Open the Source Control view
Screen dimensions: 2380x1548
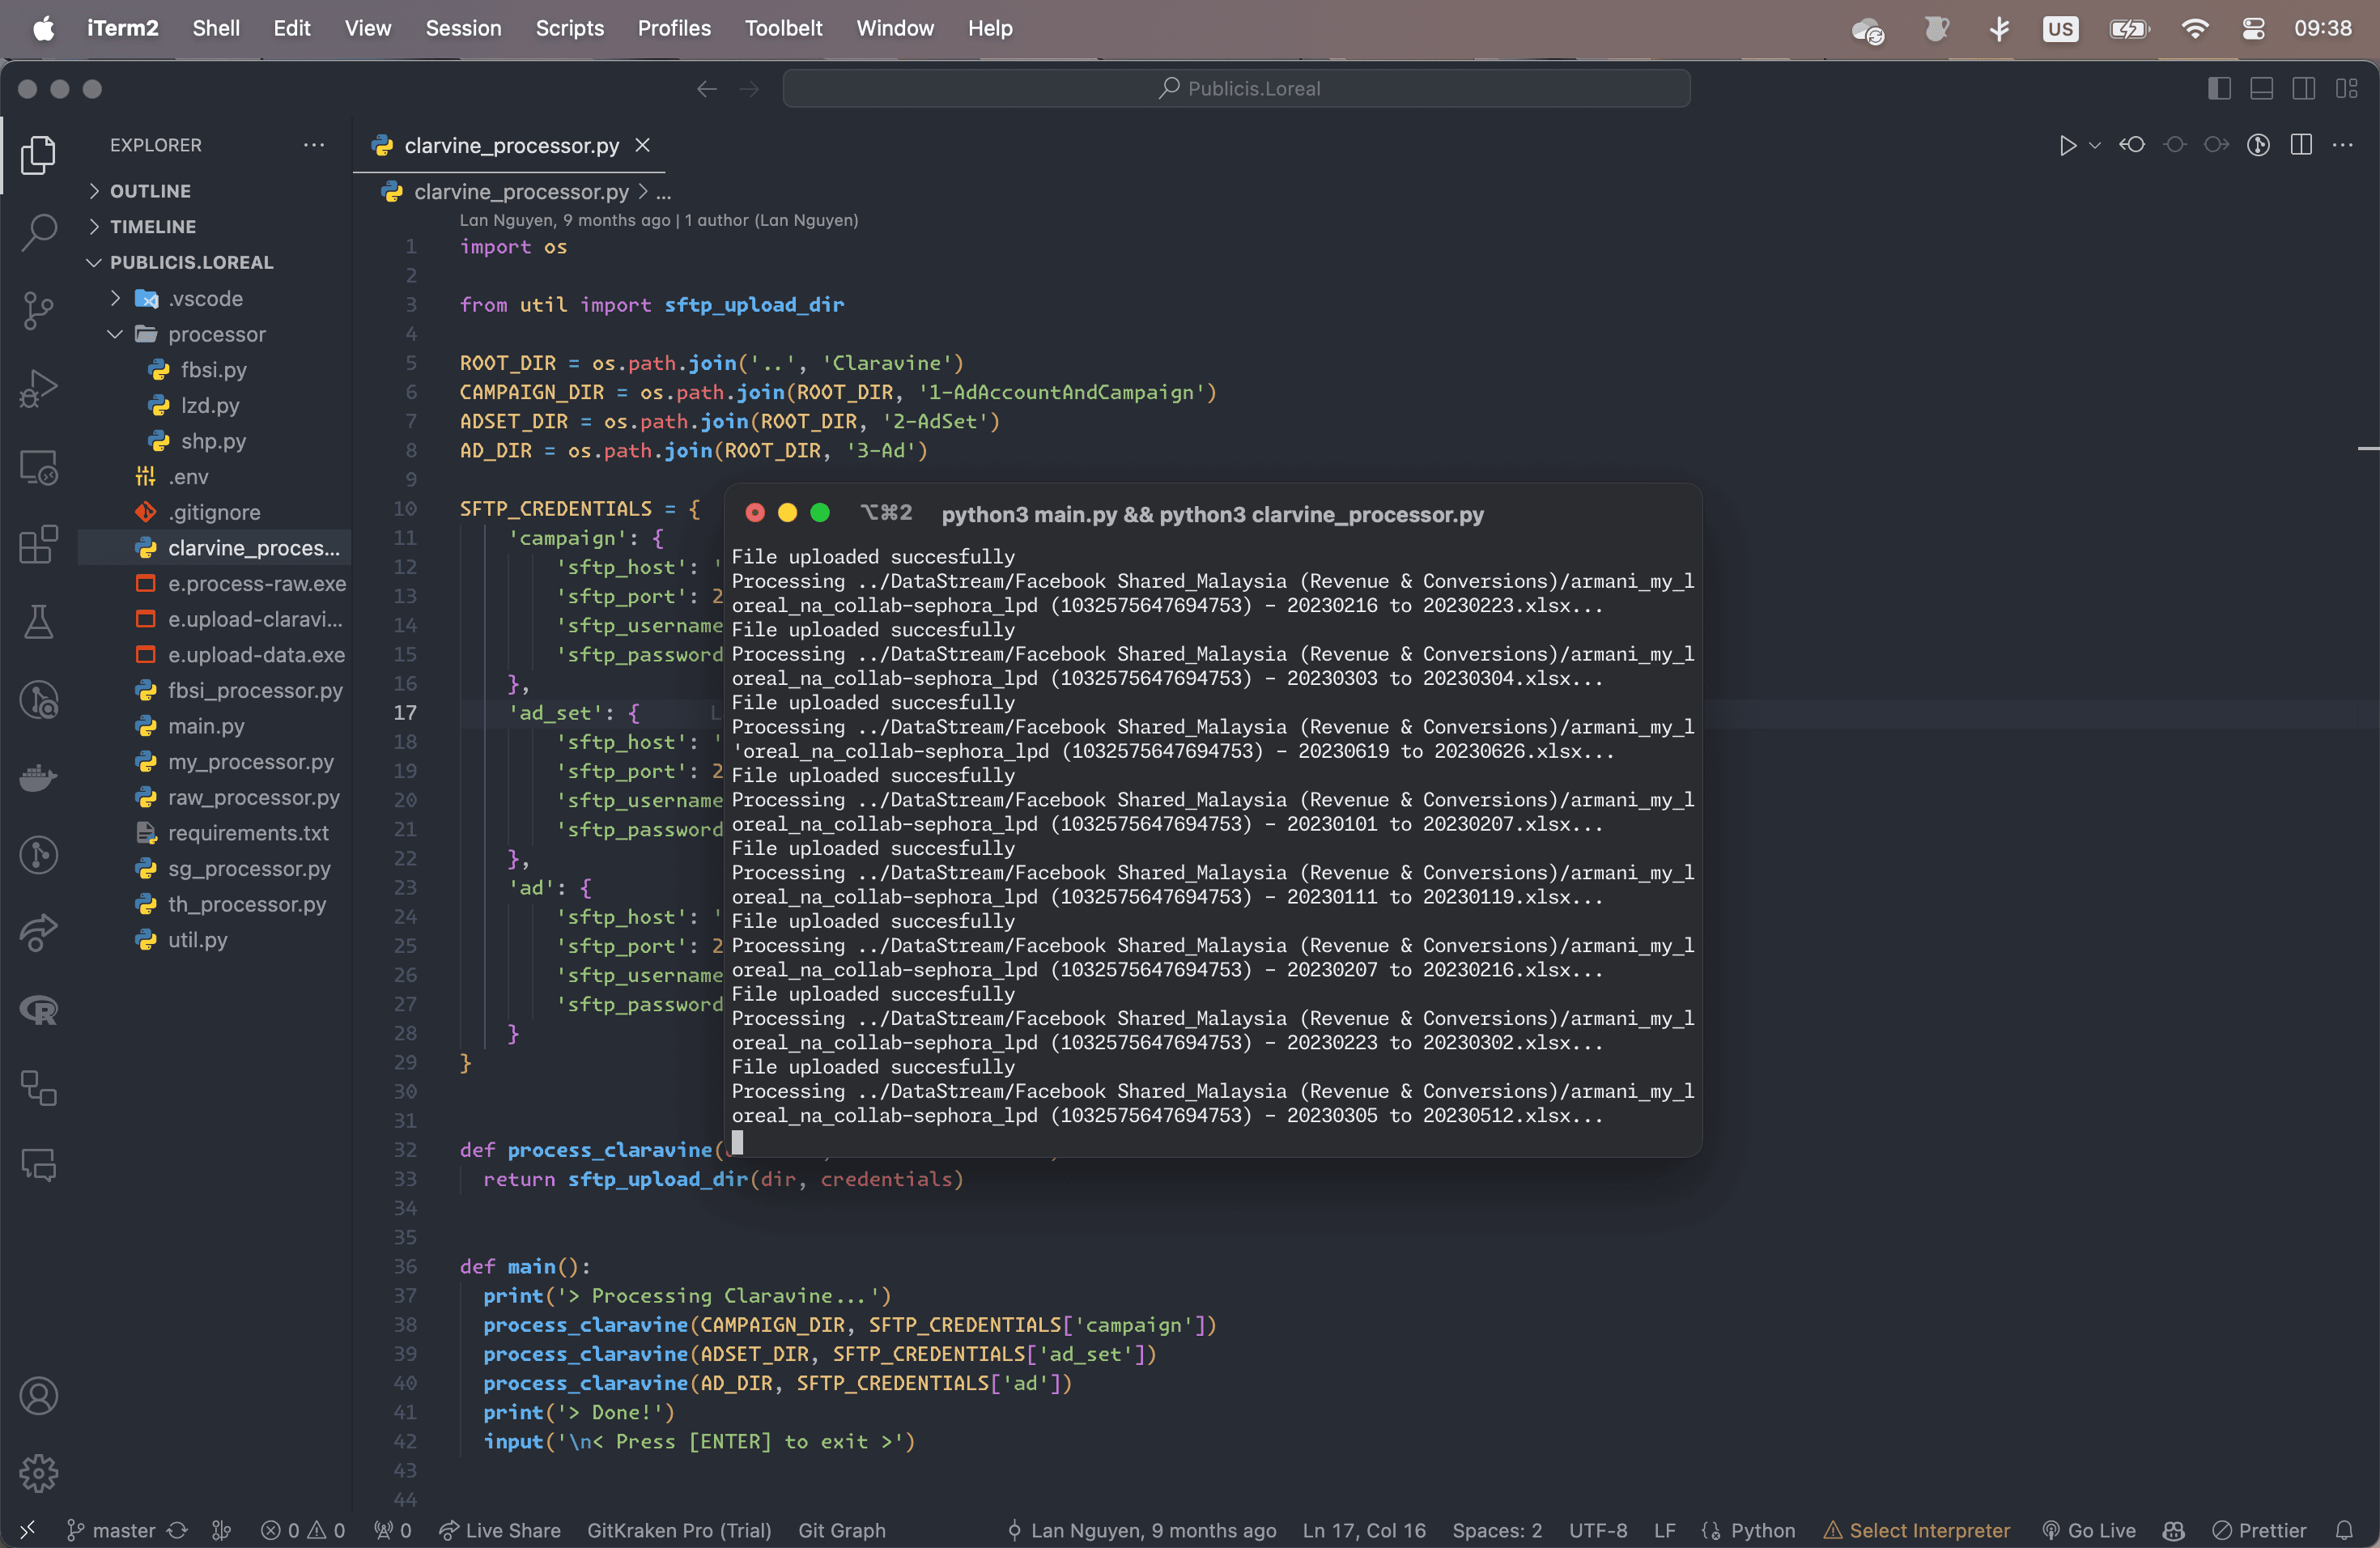click(38, 310)
